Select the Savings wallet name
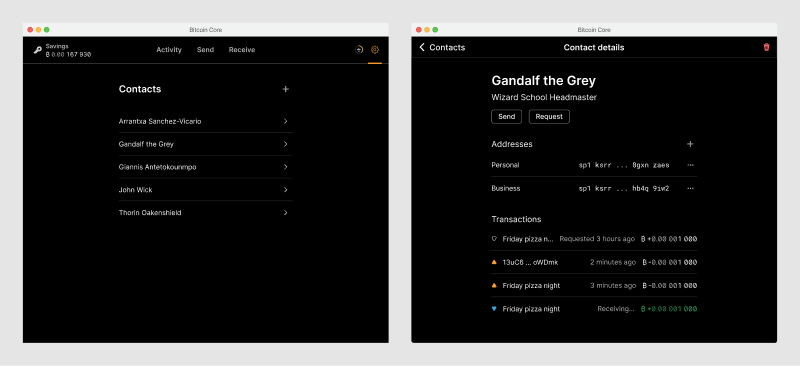 pyautogui.click(x=57, y=46)
